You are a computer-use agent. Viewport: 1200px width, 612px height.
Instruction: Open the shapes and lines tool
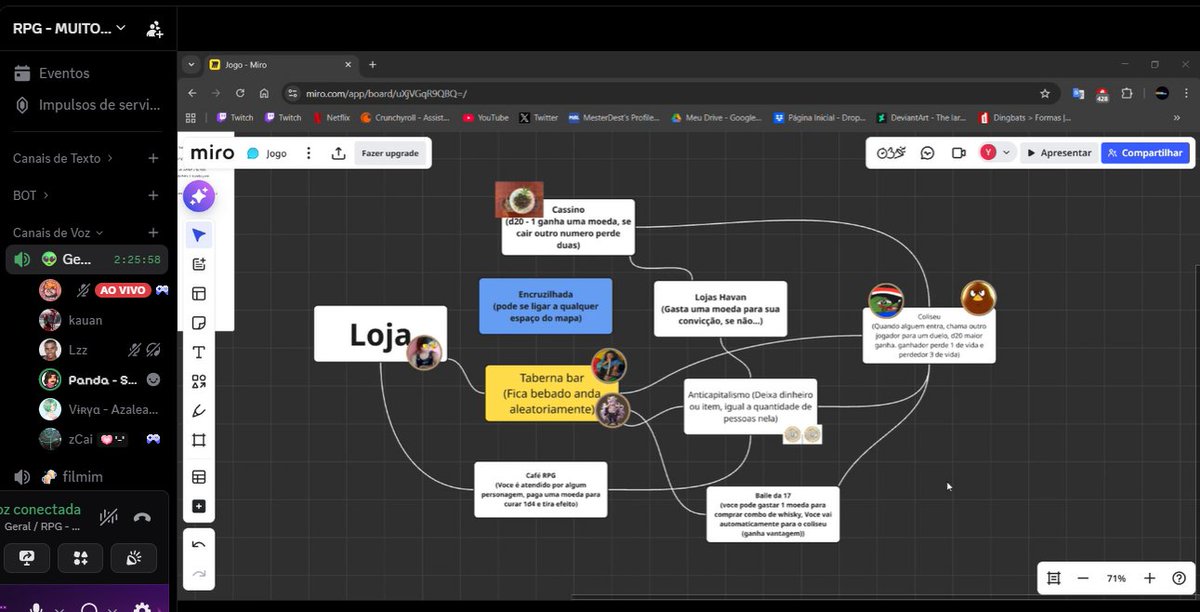198,381
